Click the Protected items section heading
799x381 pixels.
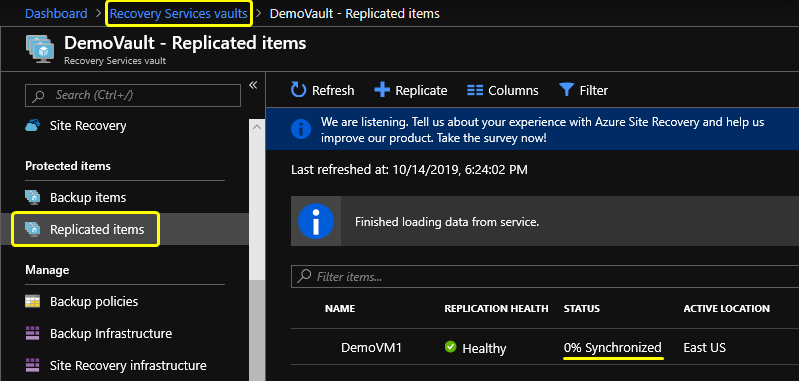pos(68,166)
